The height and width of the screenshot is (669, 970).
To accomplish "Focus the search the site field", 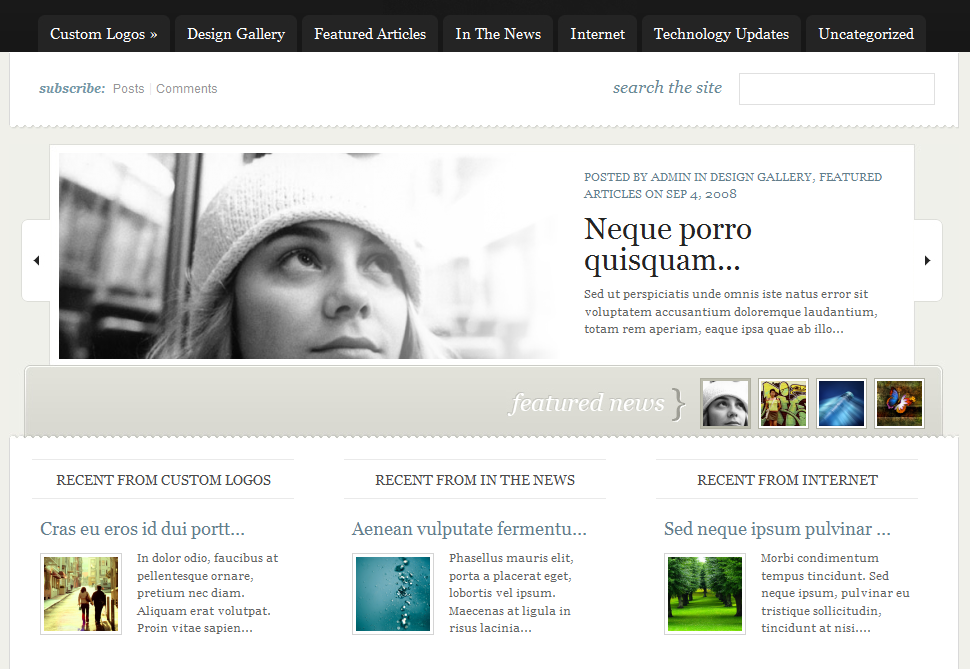I will pyautogui.click(x=836, y=89).
